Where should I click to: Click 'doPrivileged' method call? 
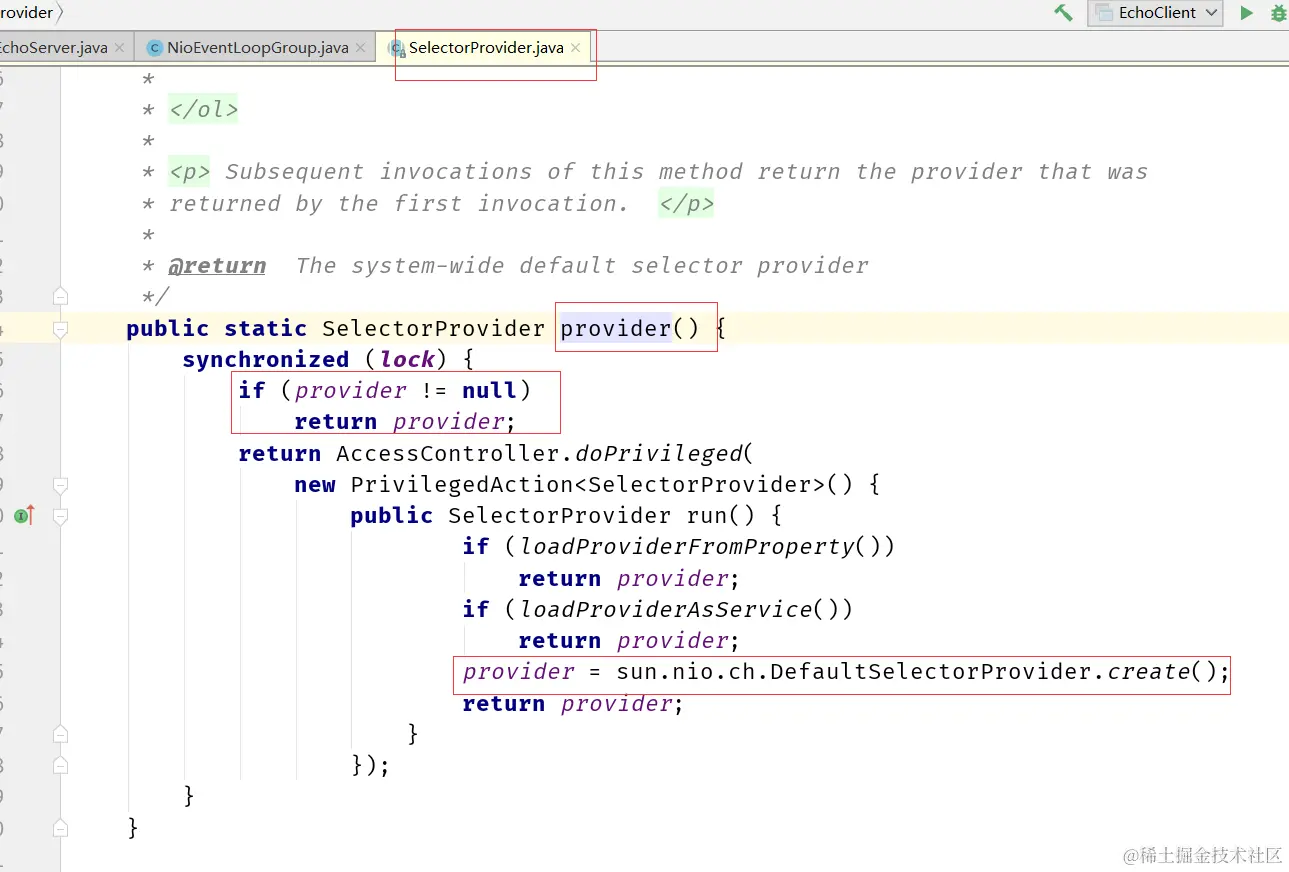[x=658, y=454]
